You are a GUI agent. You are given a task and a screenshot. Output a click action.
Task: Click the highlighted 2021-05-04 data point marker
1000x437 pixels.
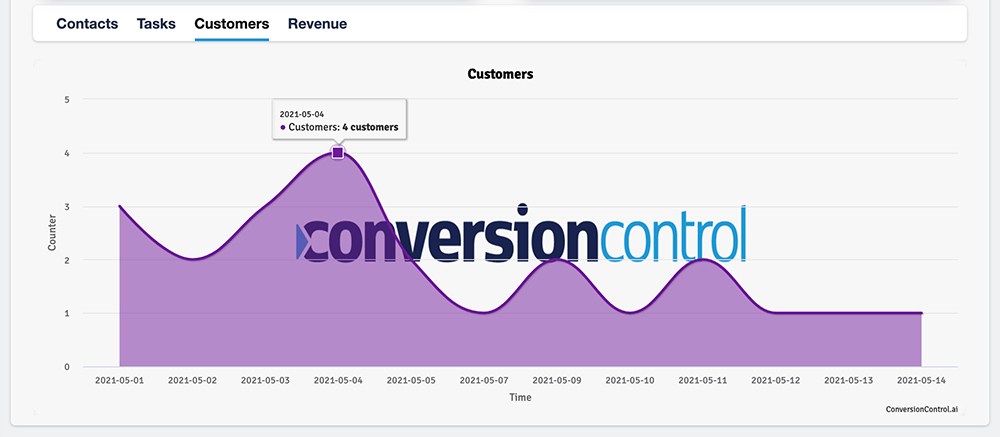tap(338, 152)
